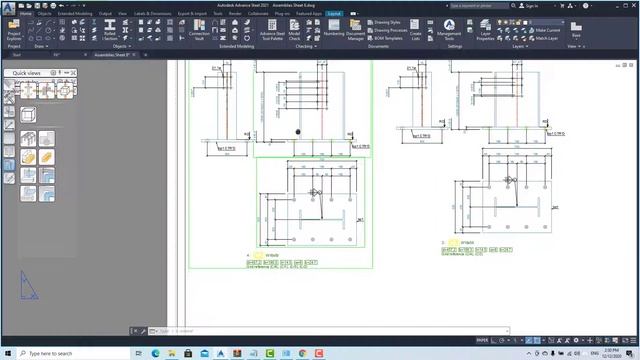Open the Help question mark icon

click(586, 6)
